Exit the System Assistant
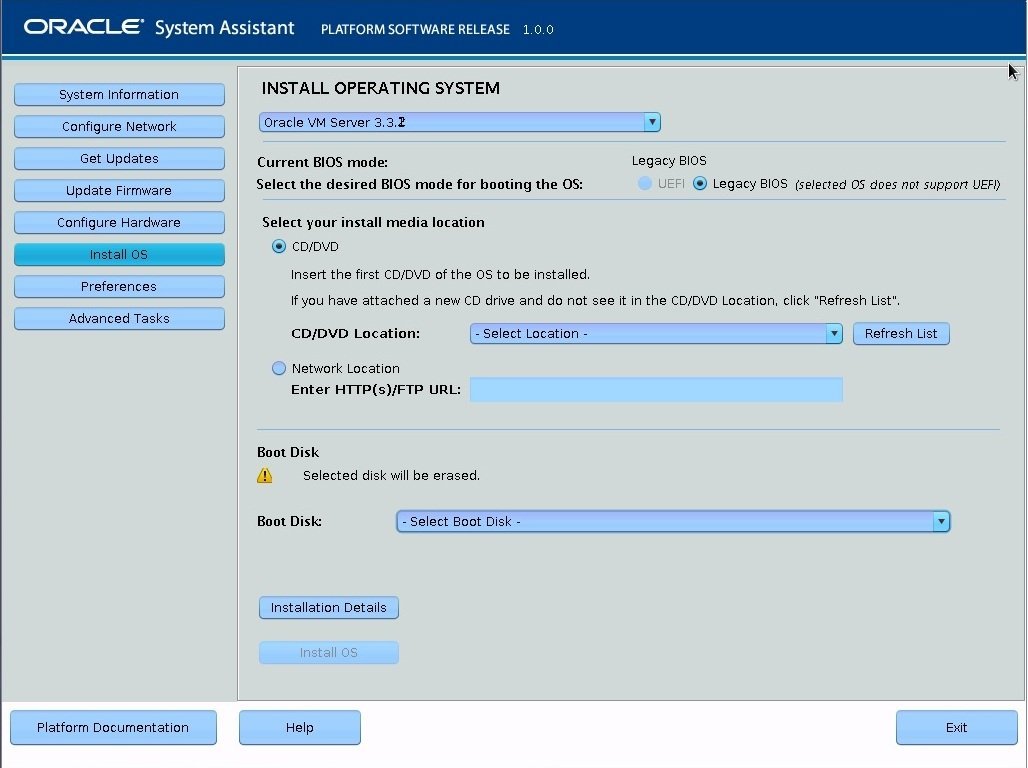Viewport: 1028px width, 768px height. coord(956,727)
